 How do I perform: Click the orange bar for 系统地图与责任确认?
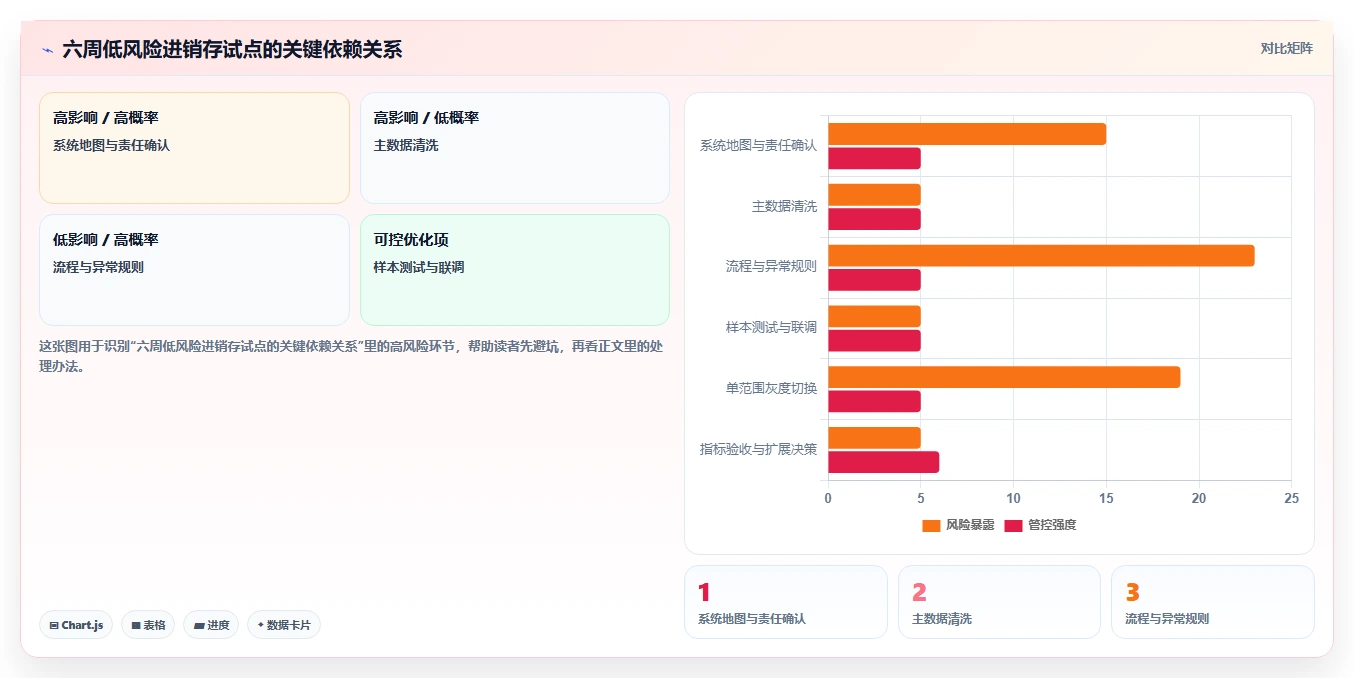point(967,134)
